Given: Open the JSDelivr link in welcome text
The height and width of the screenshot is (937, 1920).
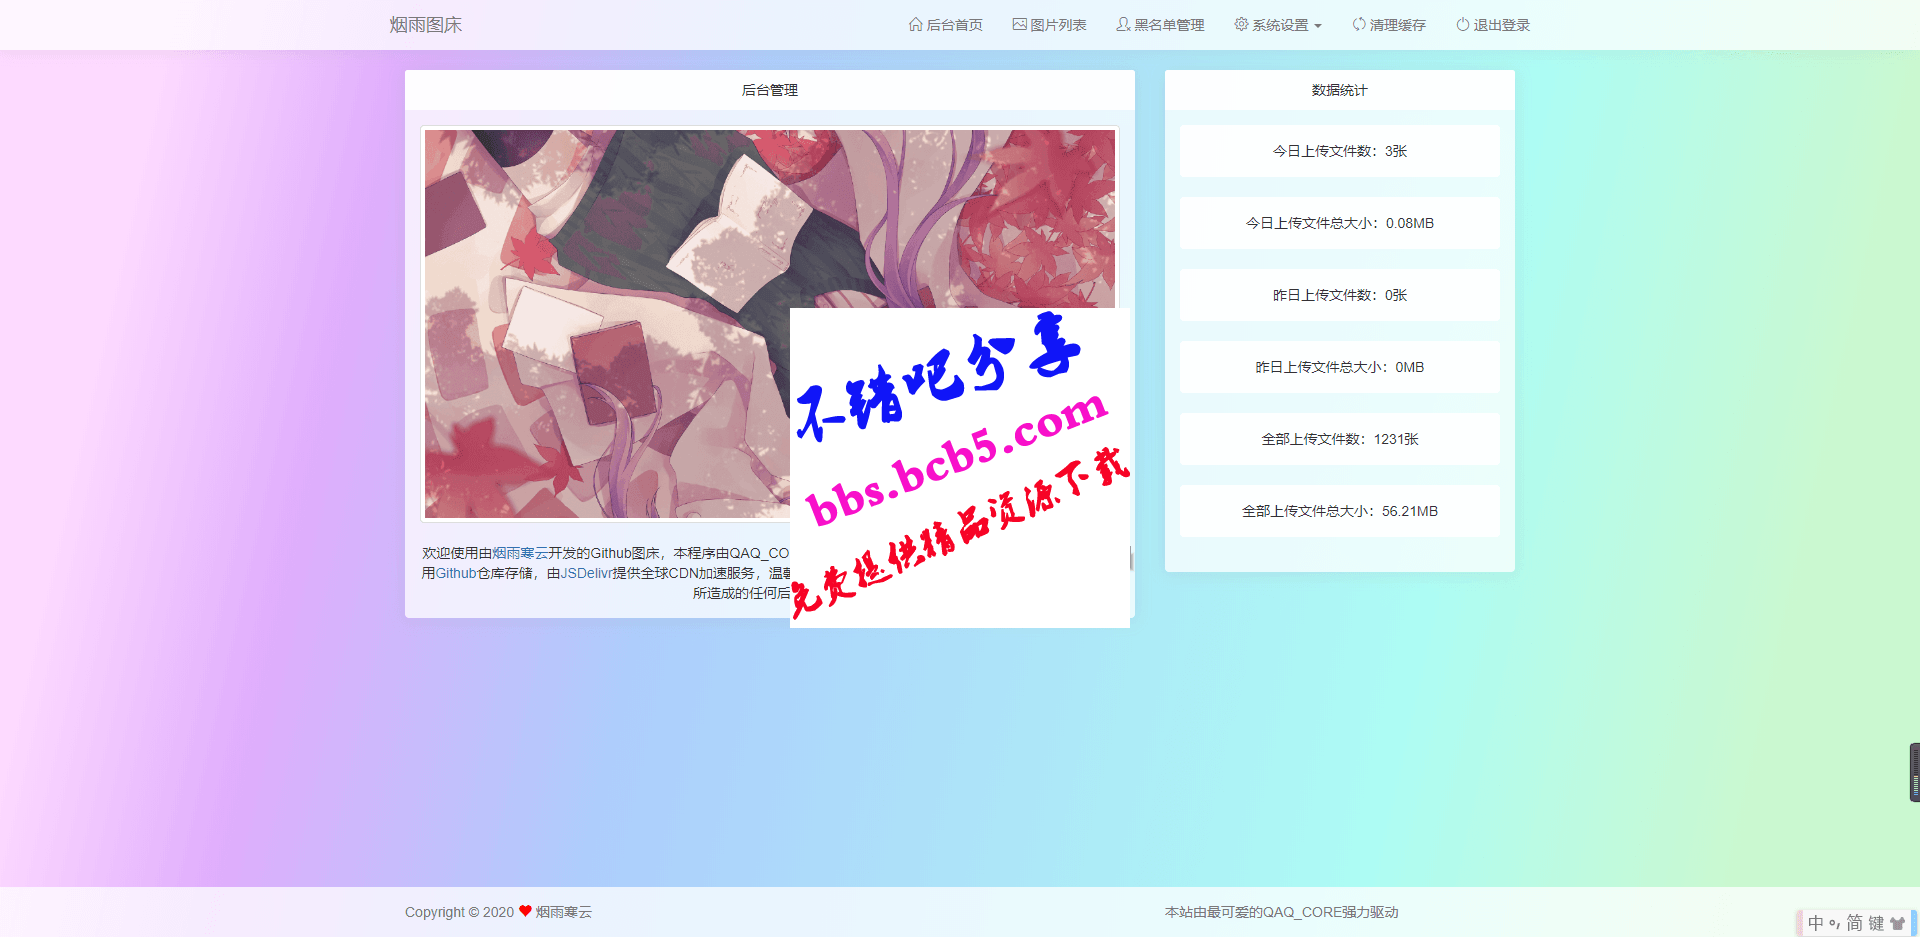Looking at the screenshot, I should 586,573.
